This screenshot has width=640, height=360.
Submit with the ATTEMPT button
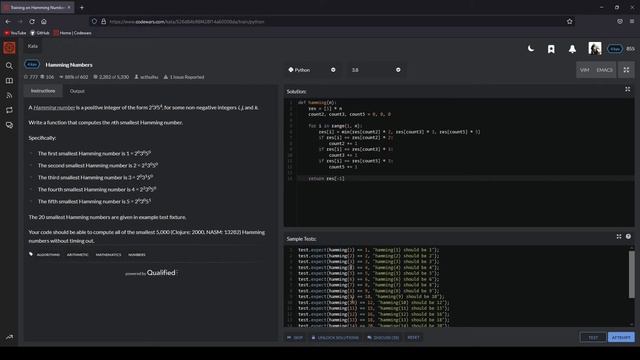pyautogui.click(x=621, y=338)
